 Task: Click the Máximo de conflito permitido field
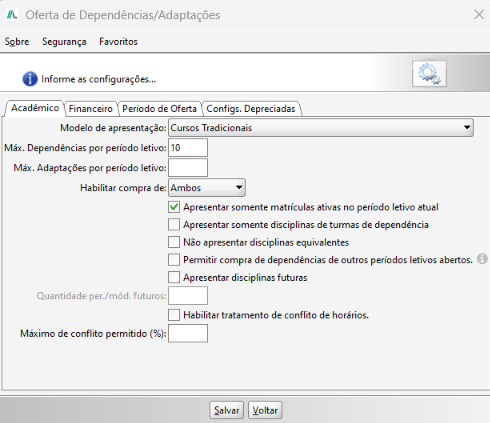pyautogui.click(x=188, y=333)
